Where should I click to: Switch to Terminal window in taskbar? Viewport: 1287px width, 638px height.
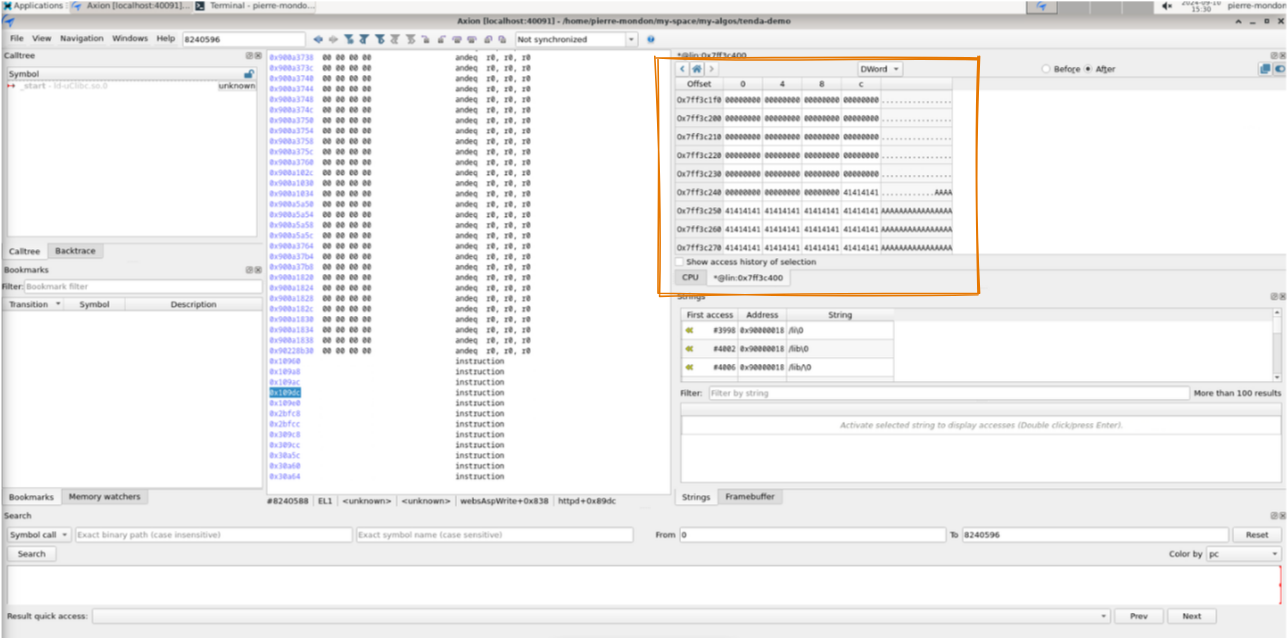tap(254, 6)
